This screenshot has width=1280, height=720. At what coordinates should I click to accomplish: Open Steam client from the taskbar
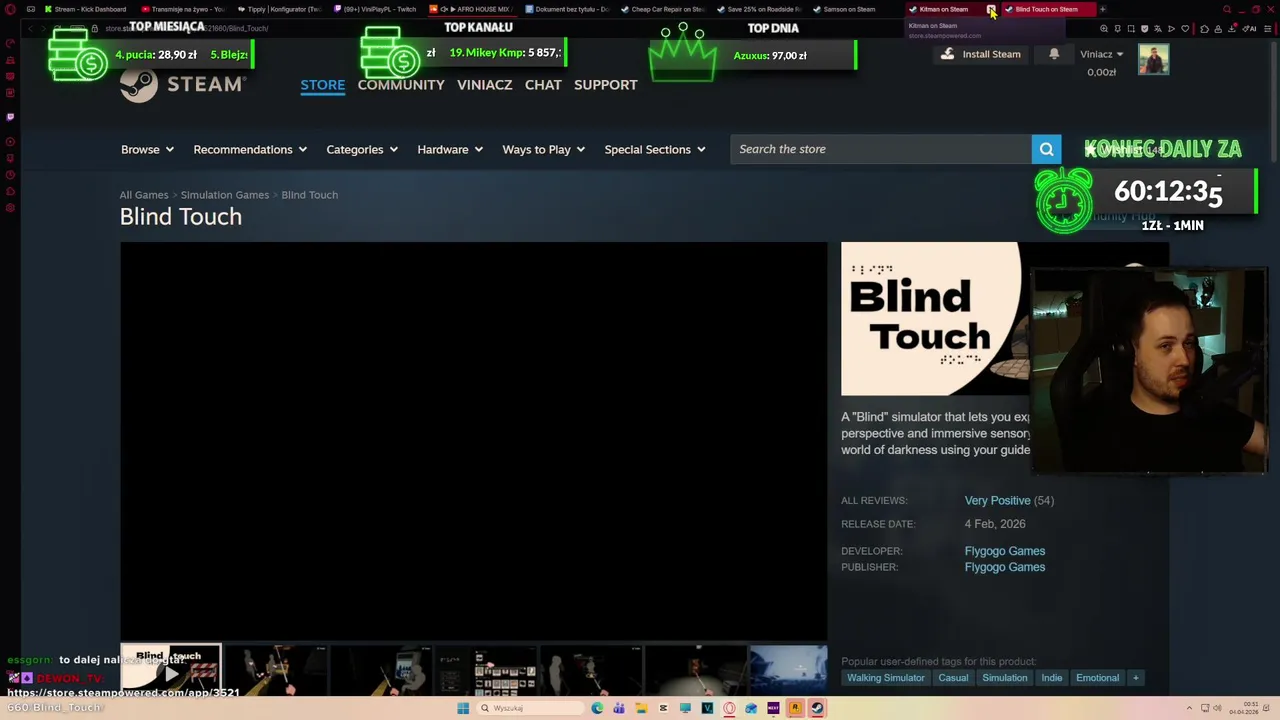(817, 708)
